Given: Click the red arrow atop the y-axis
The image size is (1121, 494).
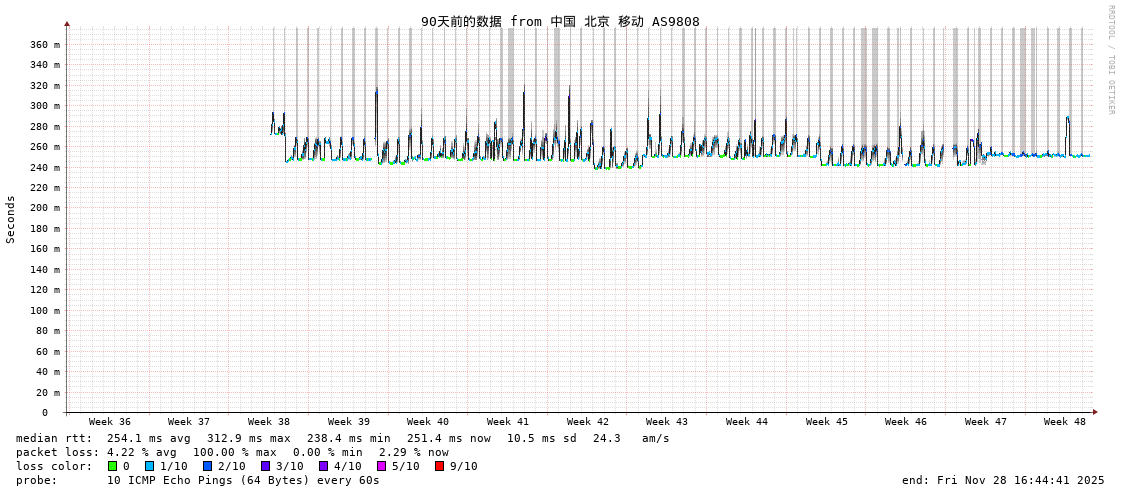Looking at the screenshot, I should click(67, 23).
